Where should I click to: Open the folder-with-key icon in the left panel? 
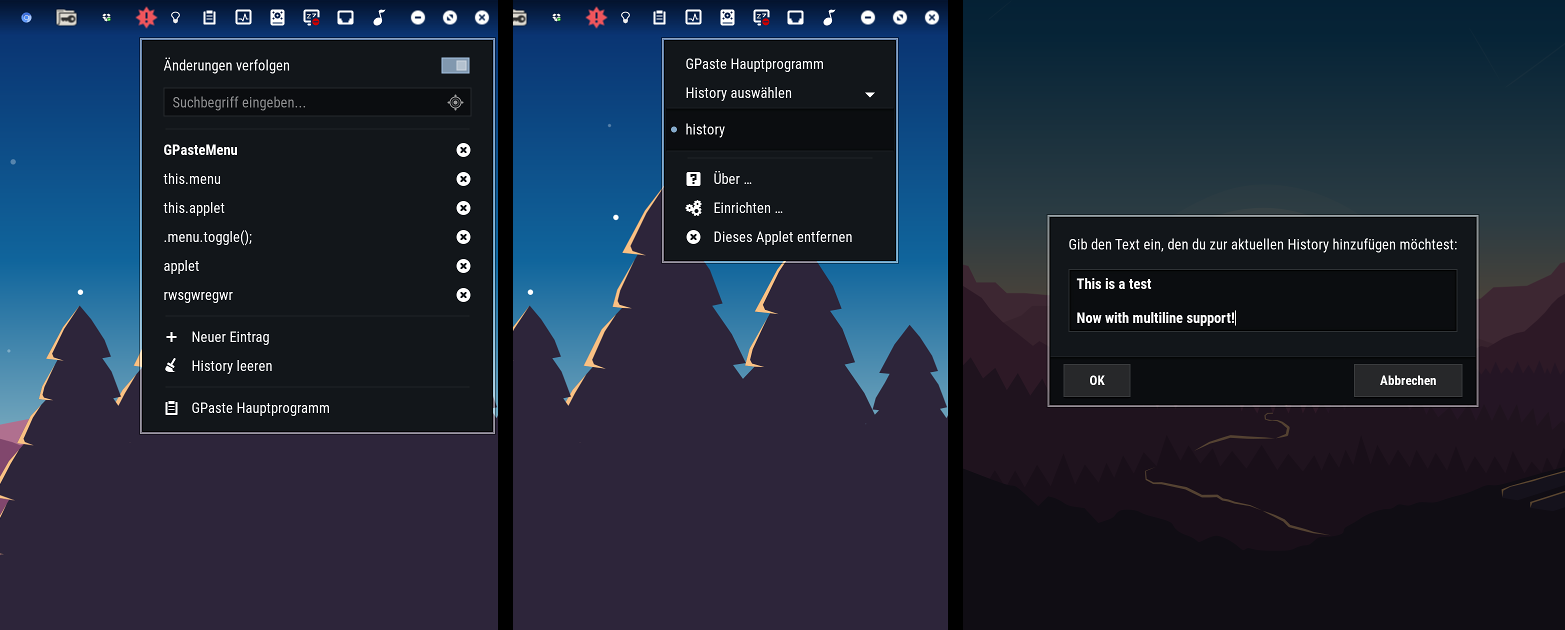click(x=66, y=17)
